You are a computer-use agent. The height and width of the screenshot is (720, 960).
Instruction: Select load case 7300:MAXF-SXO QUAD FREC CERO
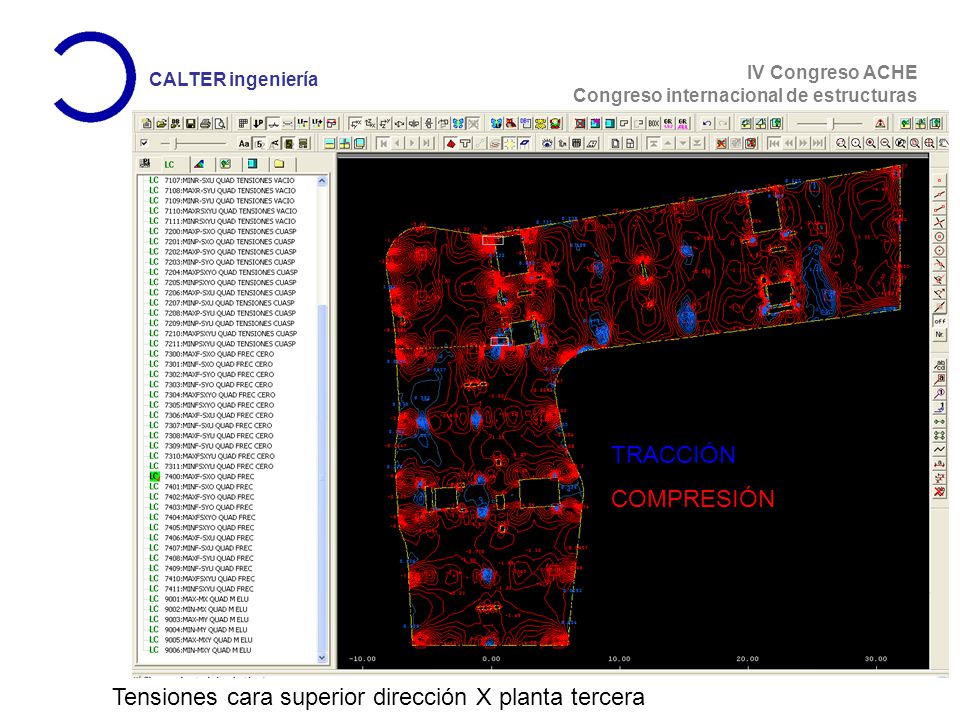pyautogui.click(x=212, y=354)
